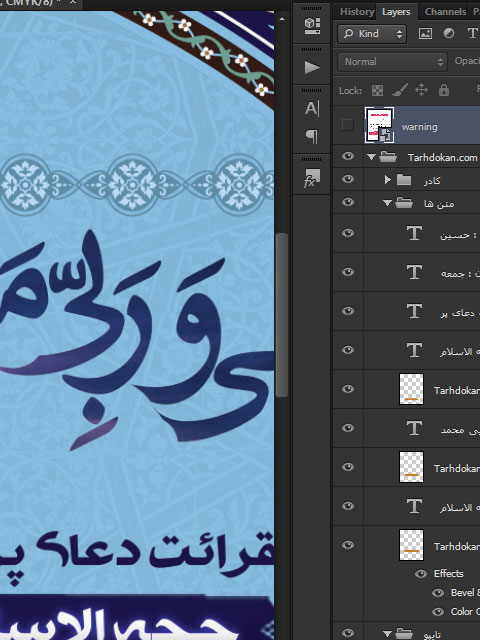The width and height of the screenshot is (480, 640).
Task: Toggle Bevel effect visibility
Action: point(438,593)
